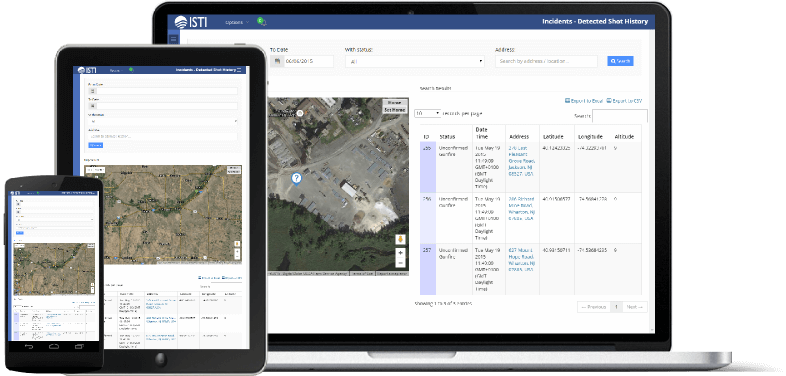Tap the Android recent apps button on the phone
The width and height of the screenshot is (786, 376).
tap(79, 346)
